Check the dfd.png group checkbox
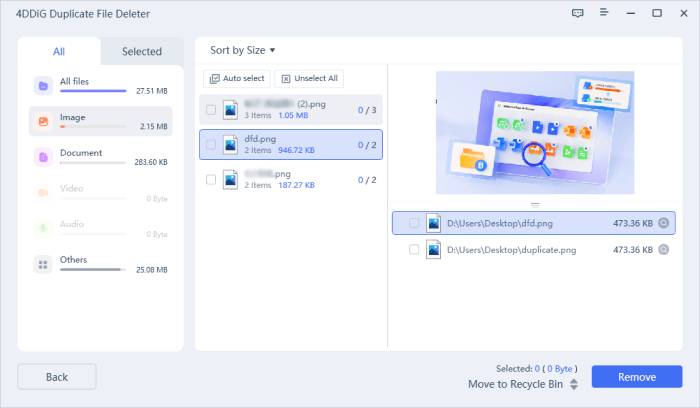Image resolution: width=700 pixels, height=408 pixels. tap(211, 145)
